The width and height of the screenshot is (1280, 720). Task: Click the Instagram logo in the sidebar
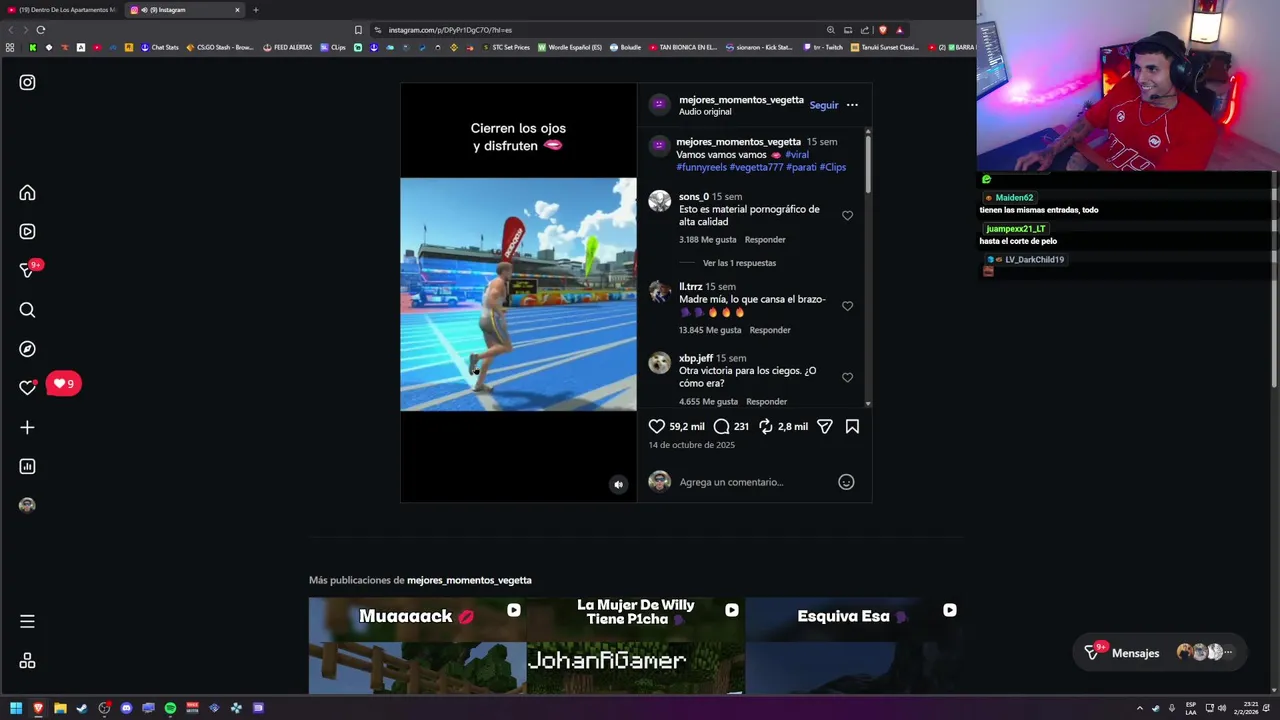[27, 83]
